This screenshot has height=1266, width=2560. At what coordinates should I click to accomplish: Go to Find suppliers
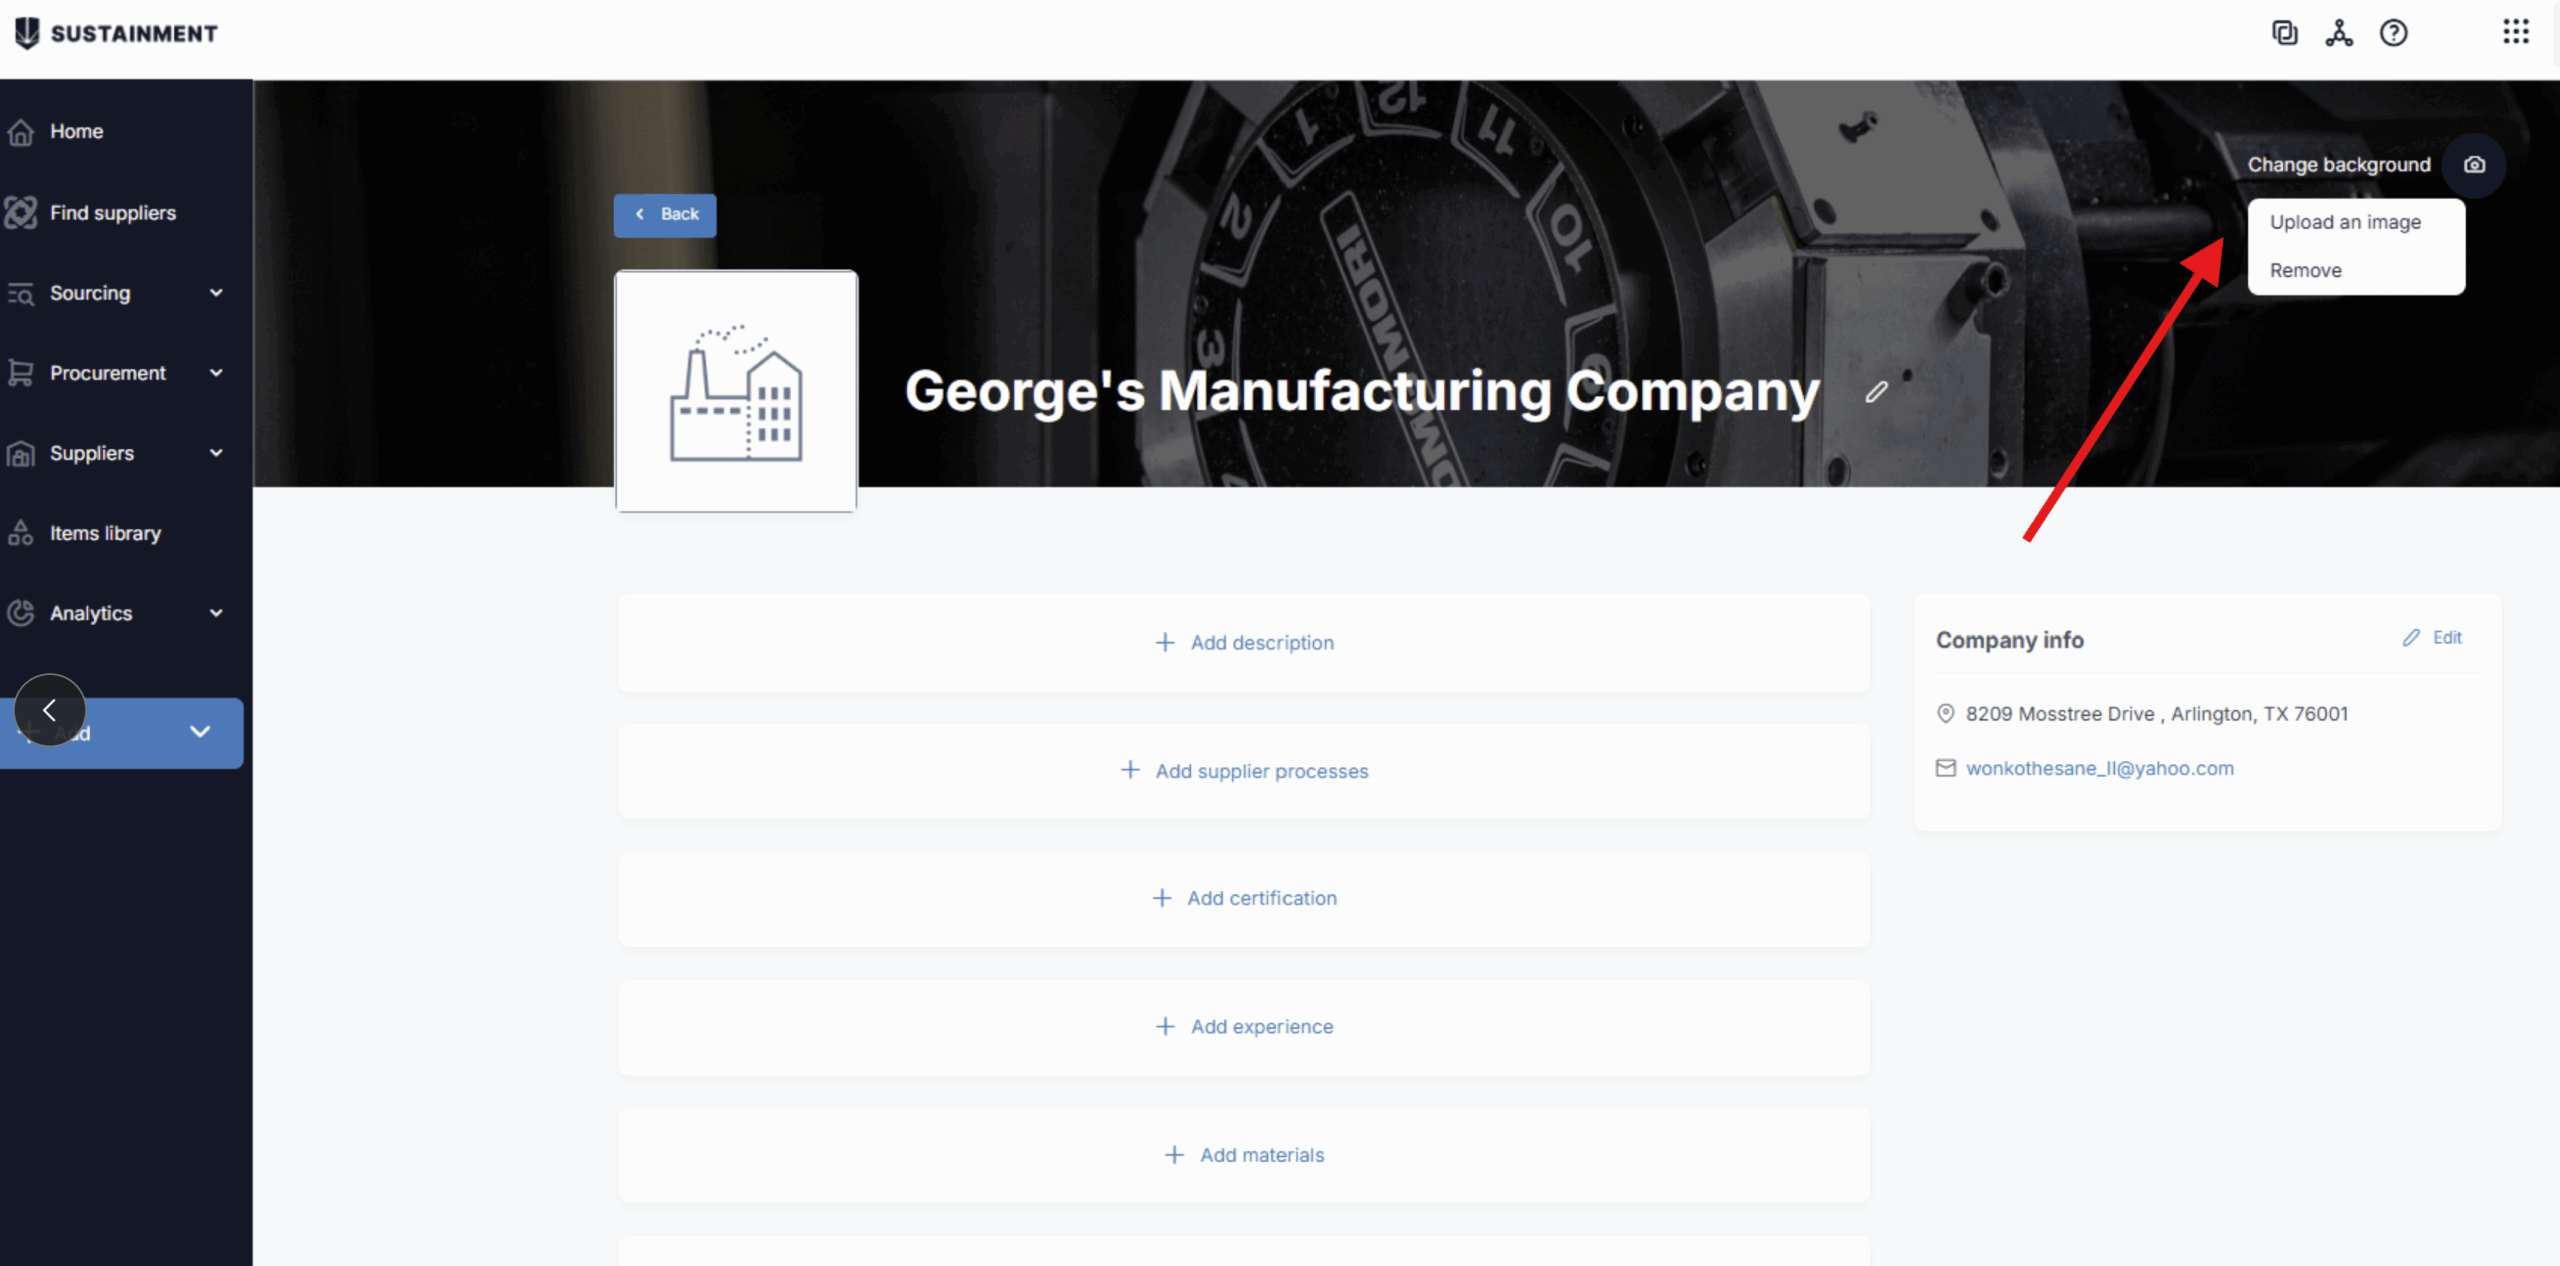click(112, 213)
